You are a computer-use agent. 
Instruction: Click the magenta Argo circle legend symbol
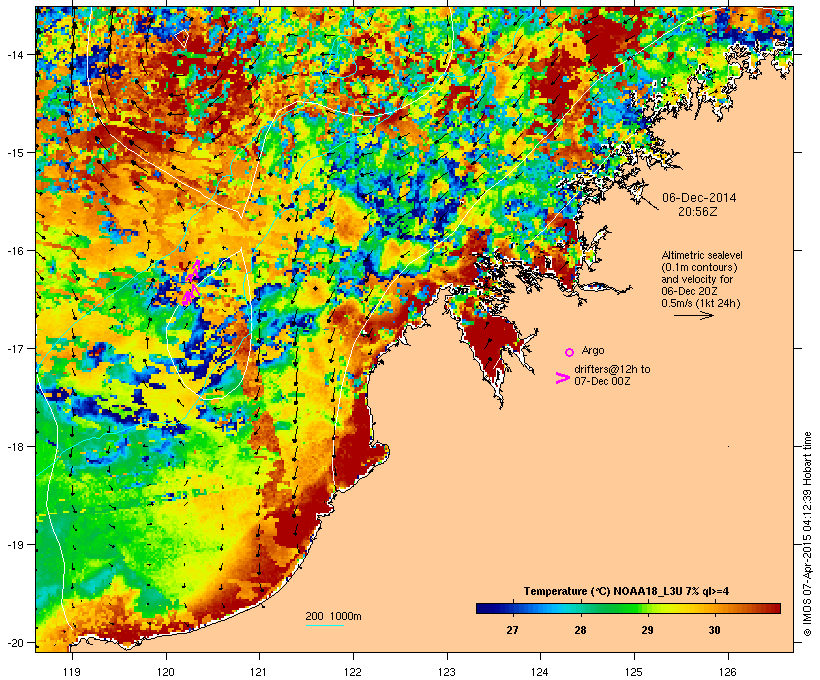tap(570, 353)
